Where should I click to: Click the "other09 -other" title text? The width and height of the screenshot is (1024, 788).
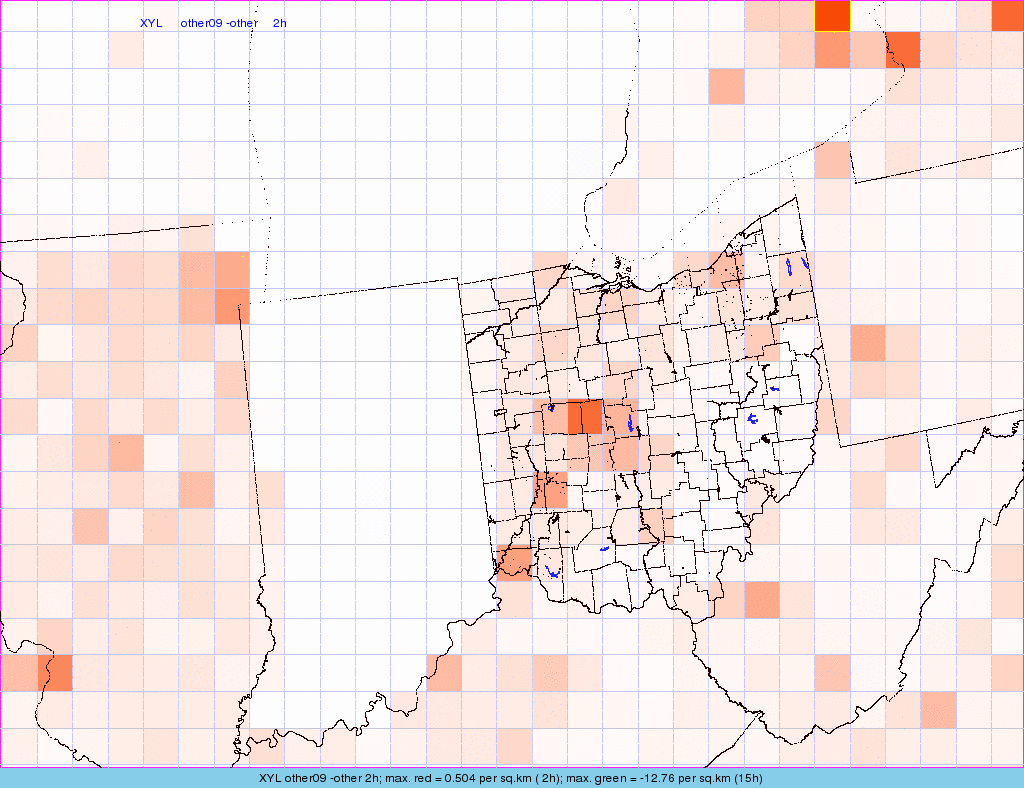coord(218,23)
